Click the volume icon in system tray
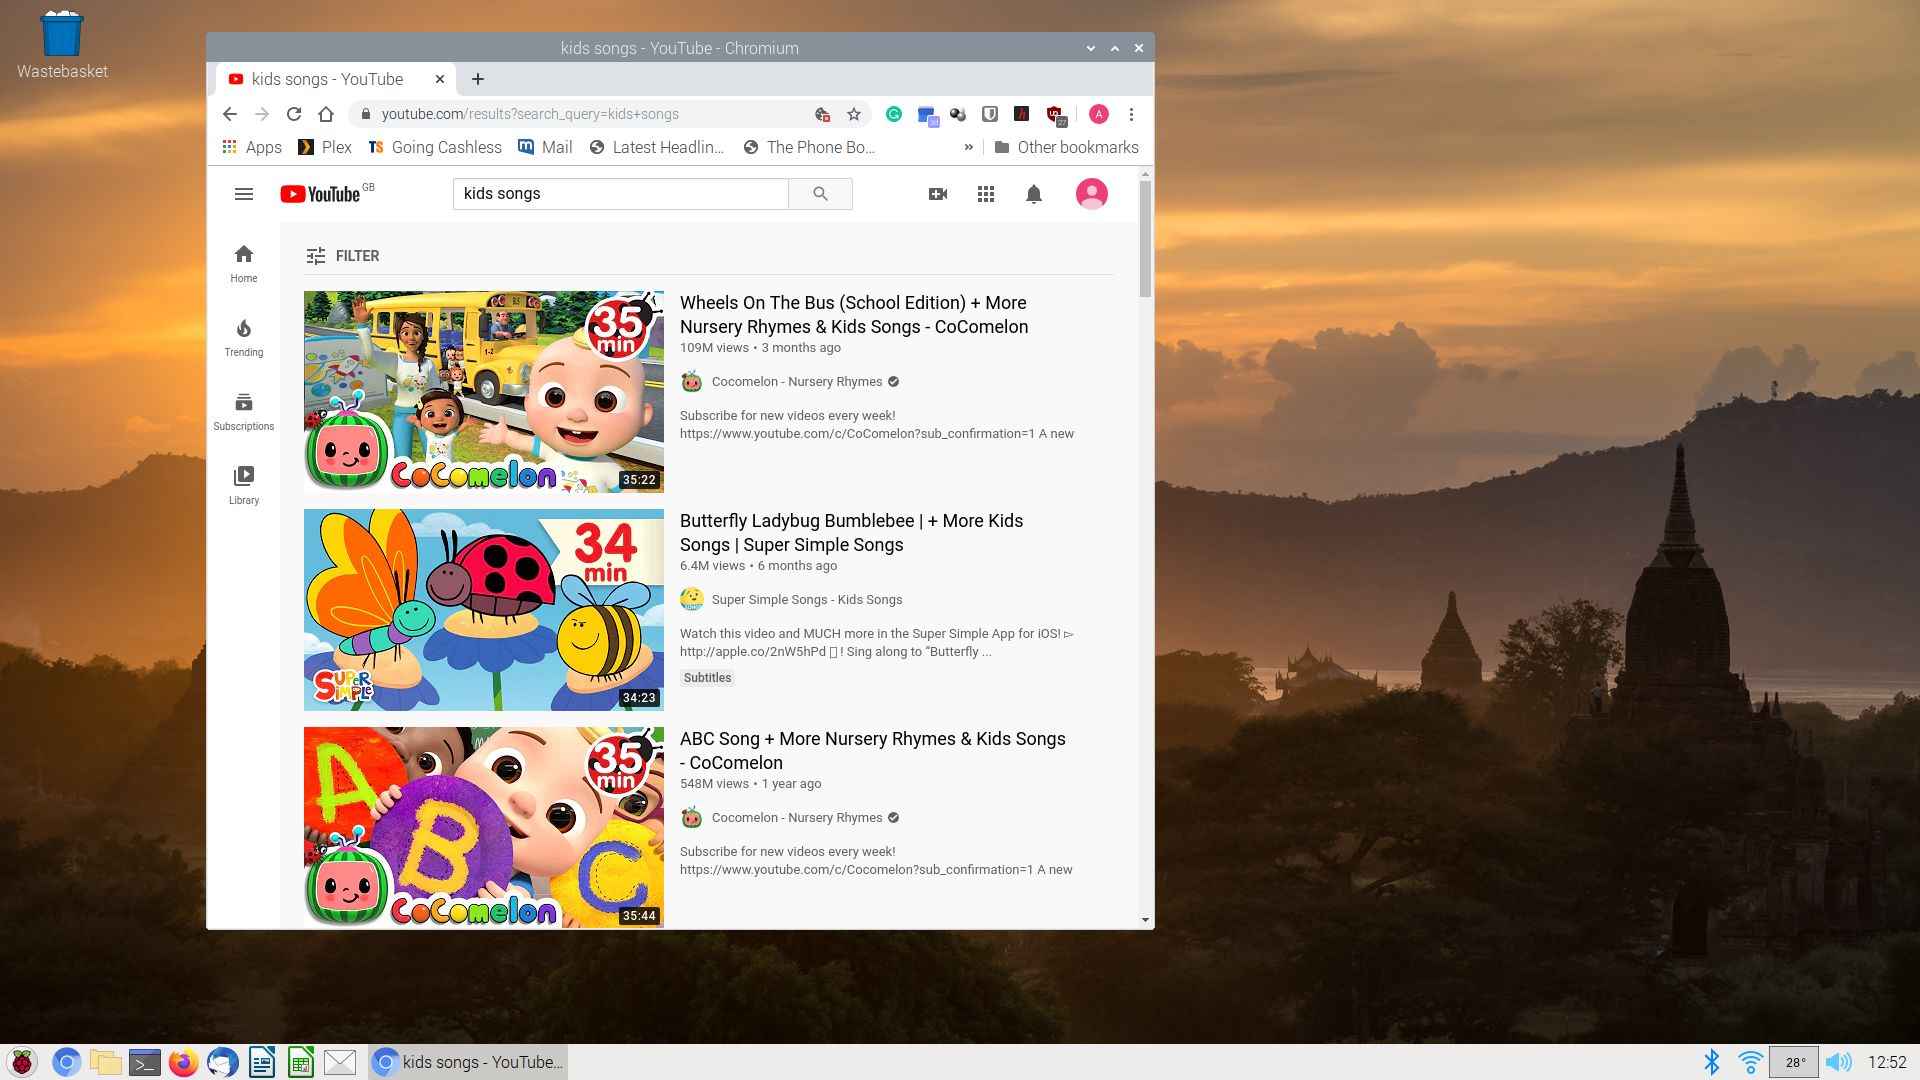Viewport: 1920px width, 1080px height. (x=1837, y=1062)
